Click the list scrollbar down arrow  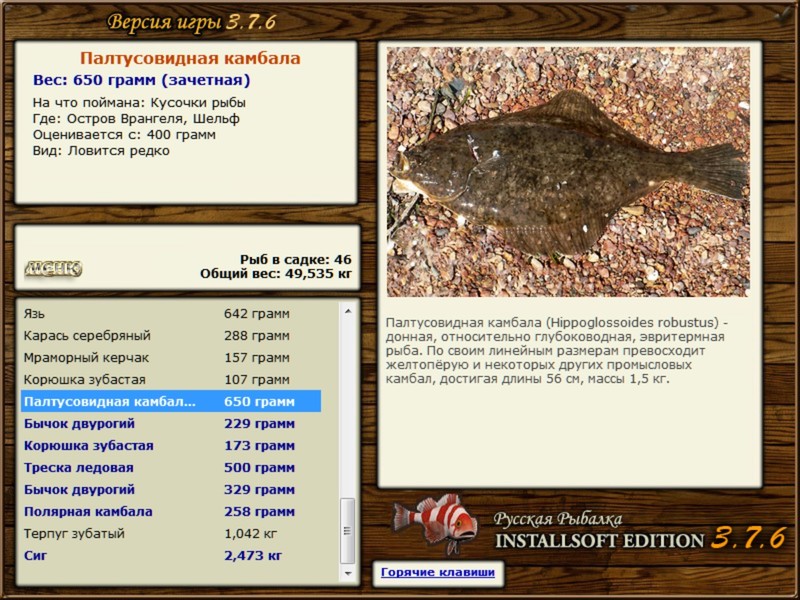(x=348, y=573)
